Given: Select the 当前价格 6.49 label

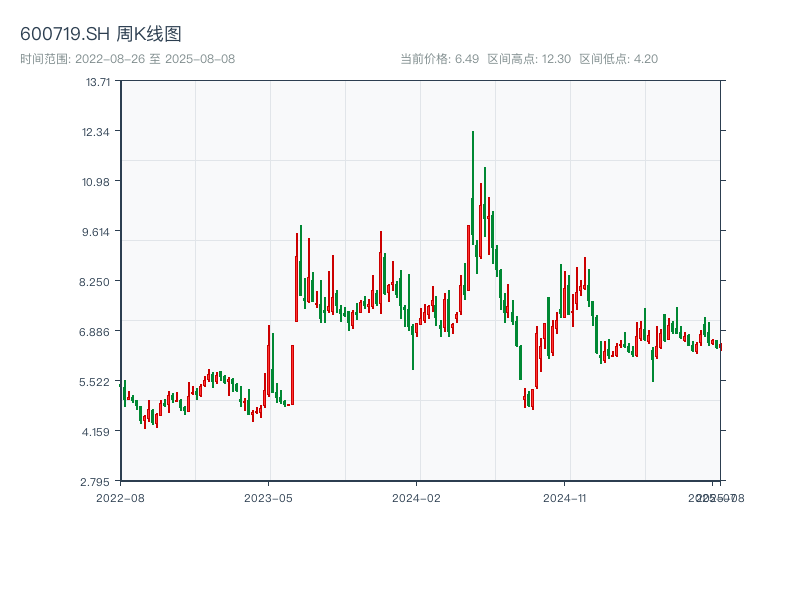Looking at the screenshot, I should coord(439,59).
